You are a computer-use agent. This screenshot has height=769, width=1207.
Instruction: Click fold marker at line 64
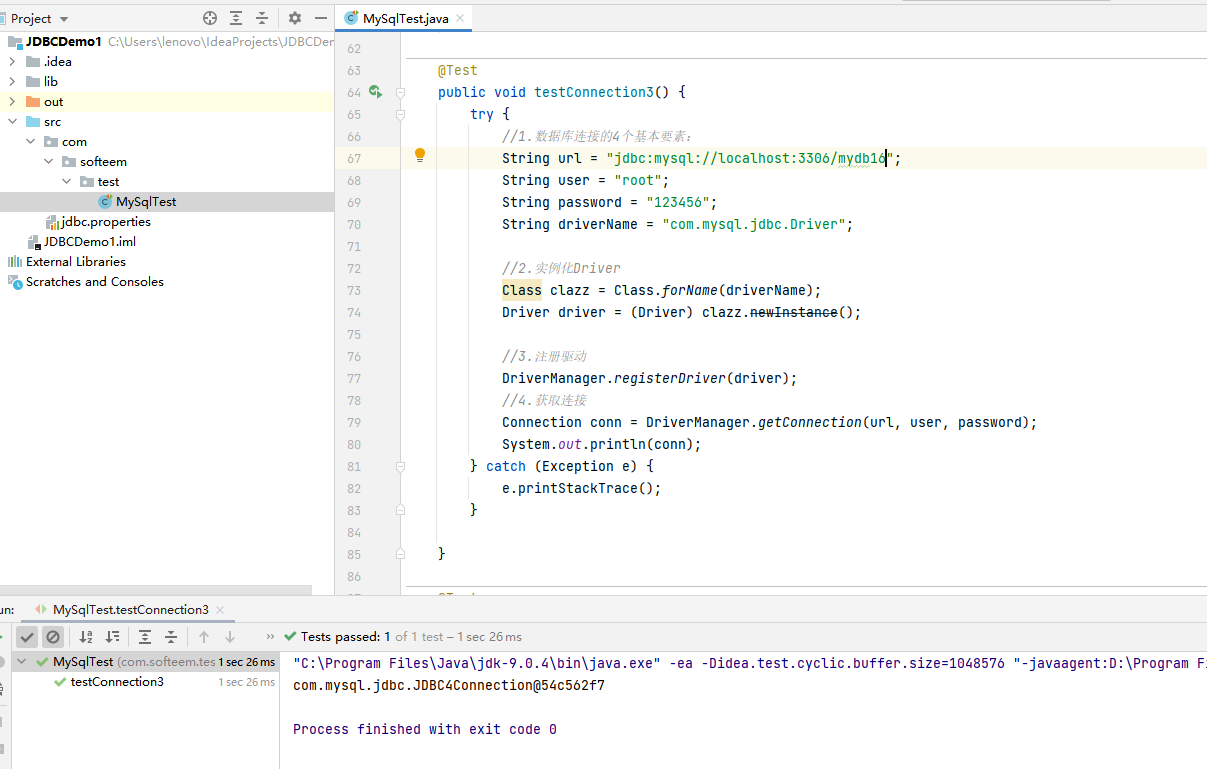click(399, 92)
